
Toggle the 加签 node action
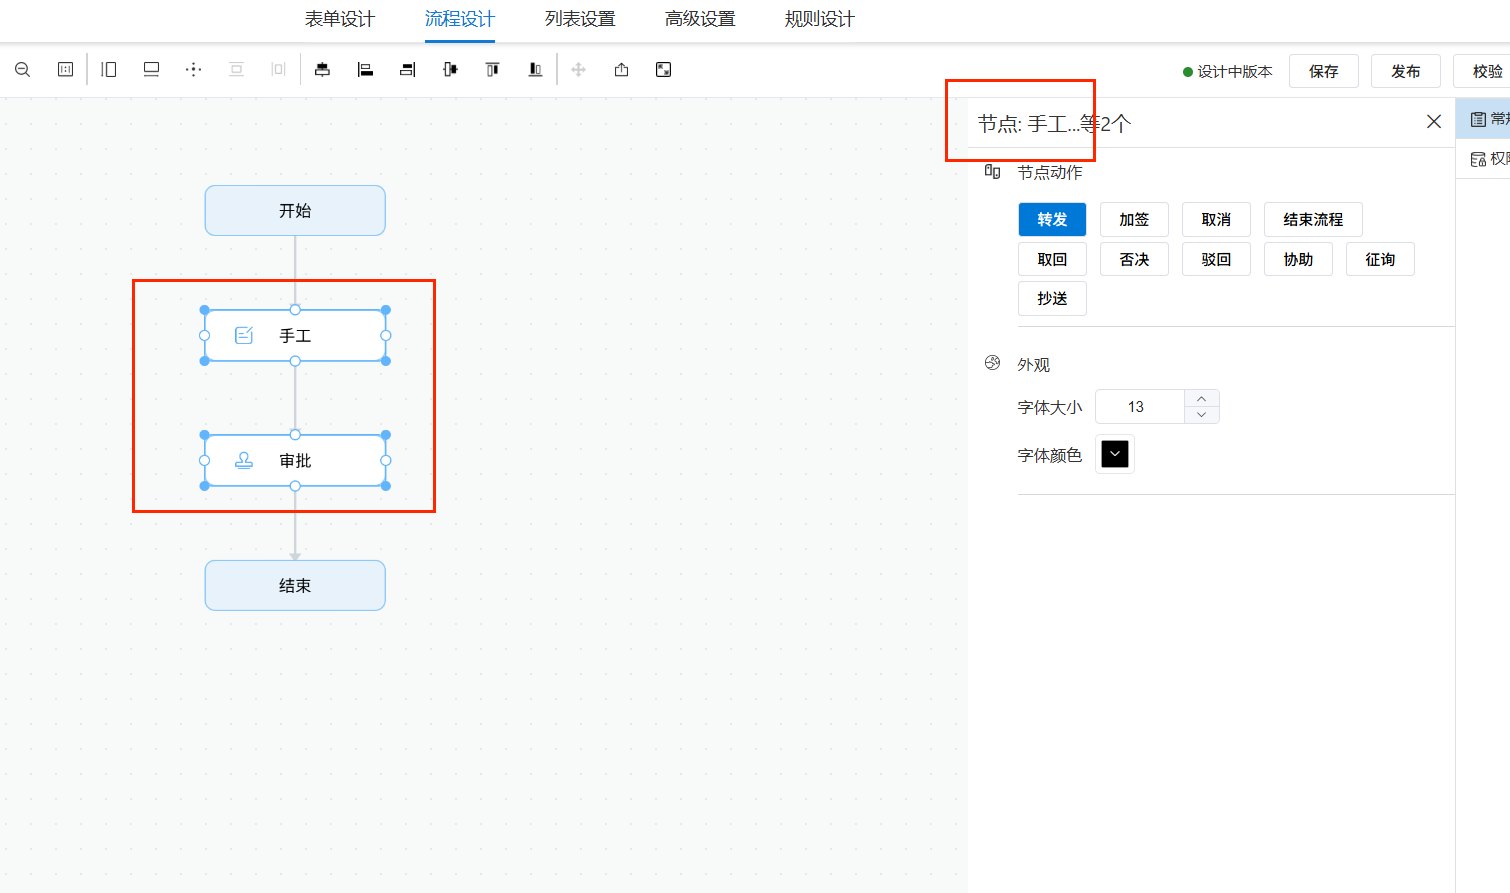click(x=1134, y=220)
